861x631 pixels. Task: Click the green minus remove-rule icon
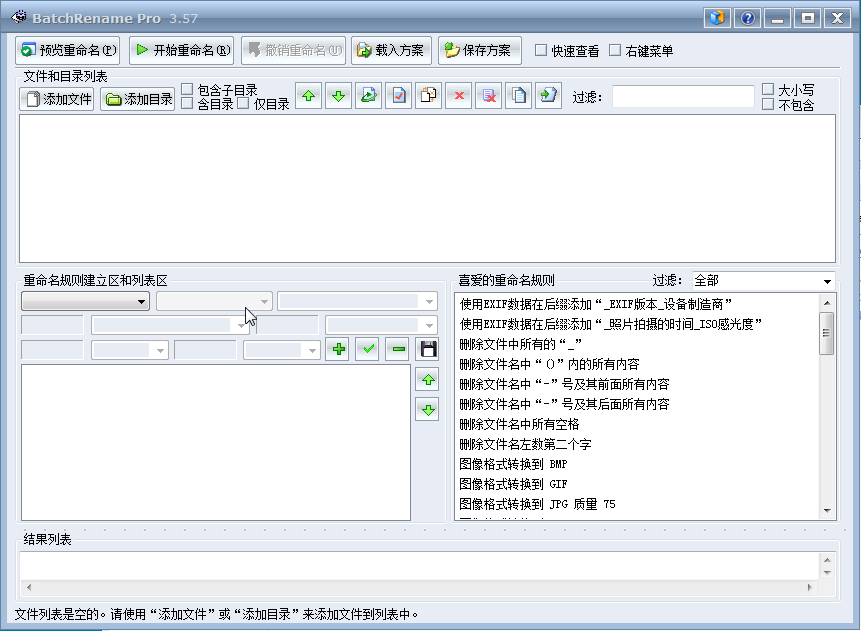398,349
